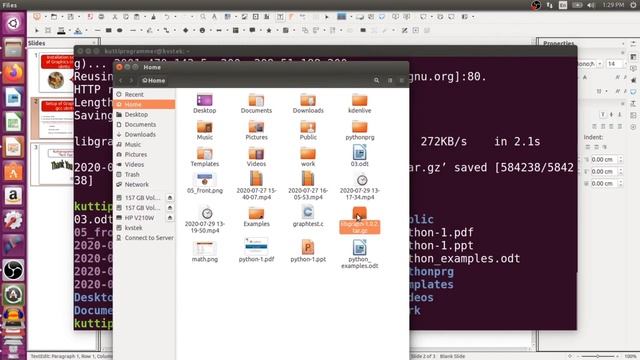The width and height of the screenshot is (640, 360).
Task: Select the 03.odt document
Action: pos(360,156)
